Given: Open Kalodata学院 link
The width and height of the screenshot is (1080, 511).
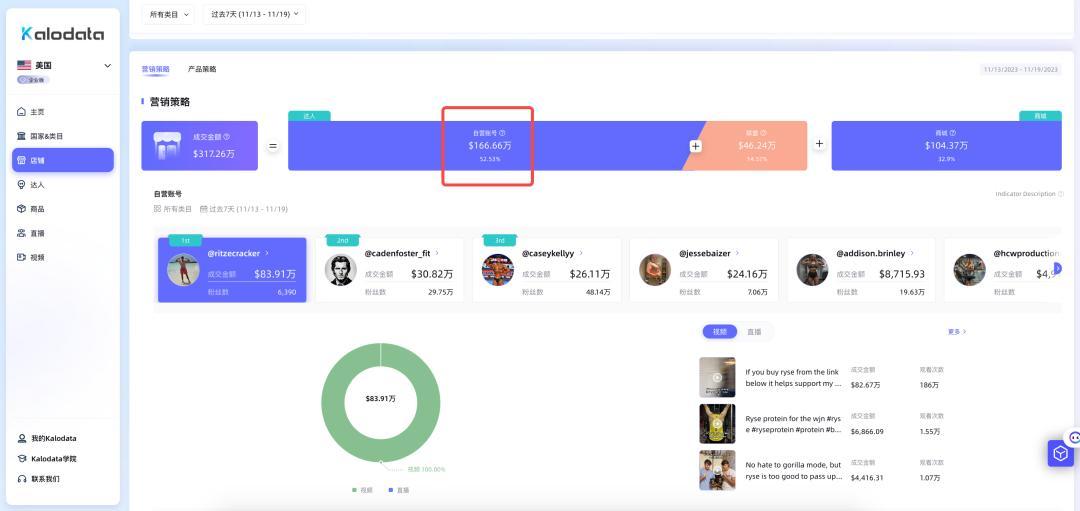Looking at the screenshot, I should [54, 459].
